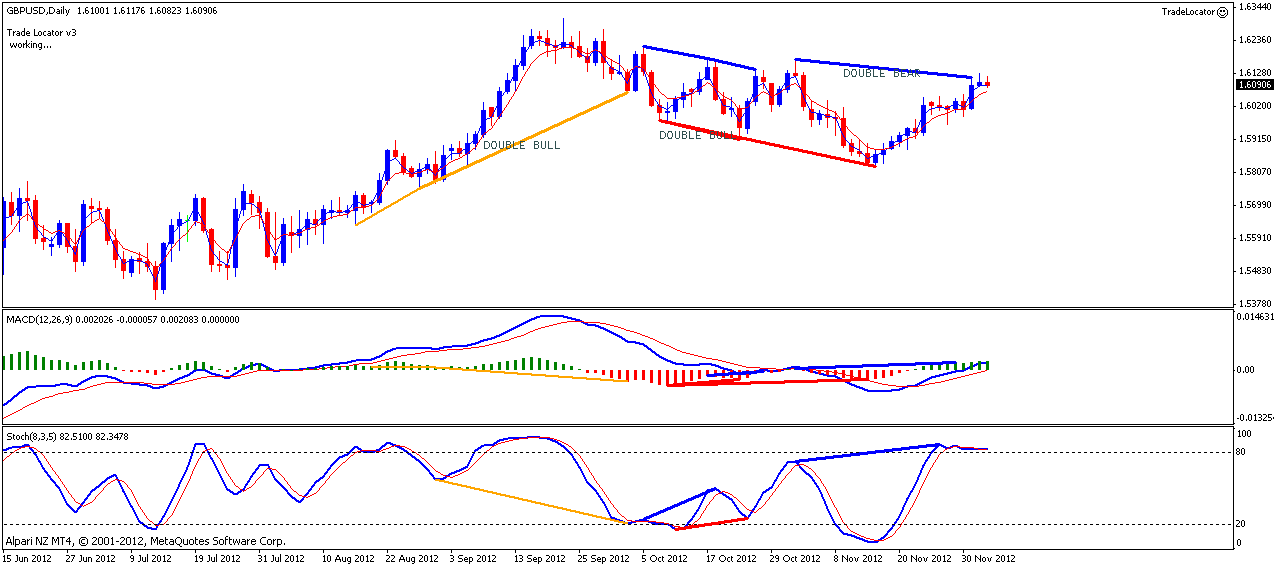Select DOUBLE BULL label above red trendline

pos(698,134)
